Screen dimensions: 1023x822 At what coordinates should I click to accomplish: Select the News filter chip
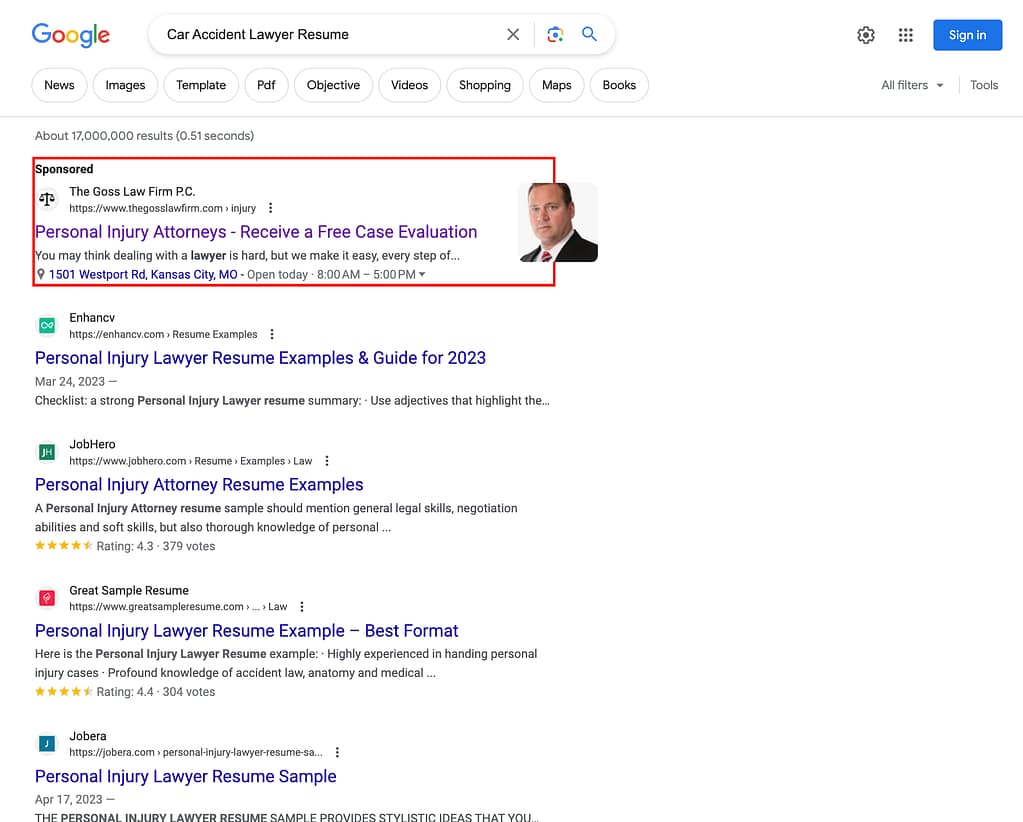coord(59,85)
